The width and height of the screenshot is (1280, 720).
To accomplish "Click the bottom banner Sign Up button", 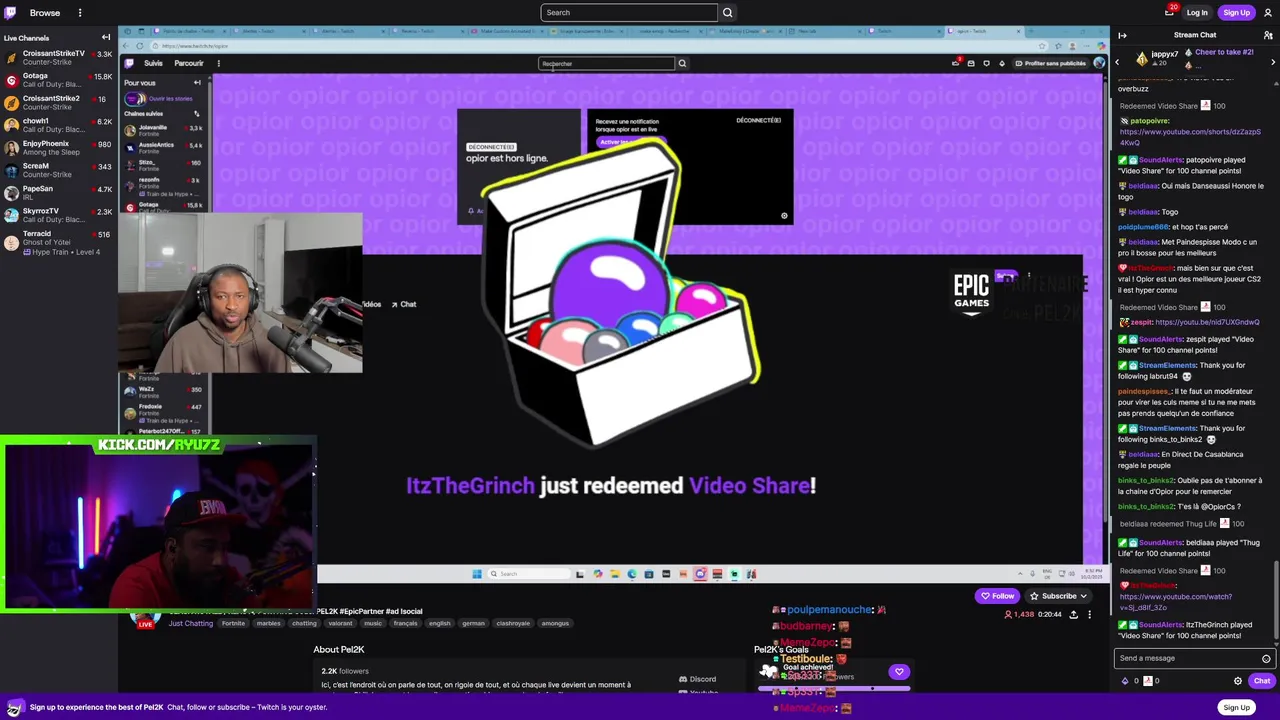I will tap(1236, 707).
